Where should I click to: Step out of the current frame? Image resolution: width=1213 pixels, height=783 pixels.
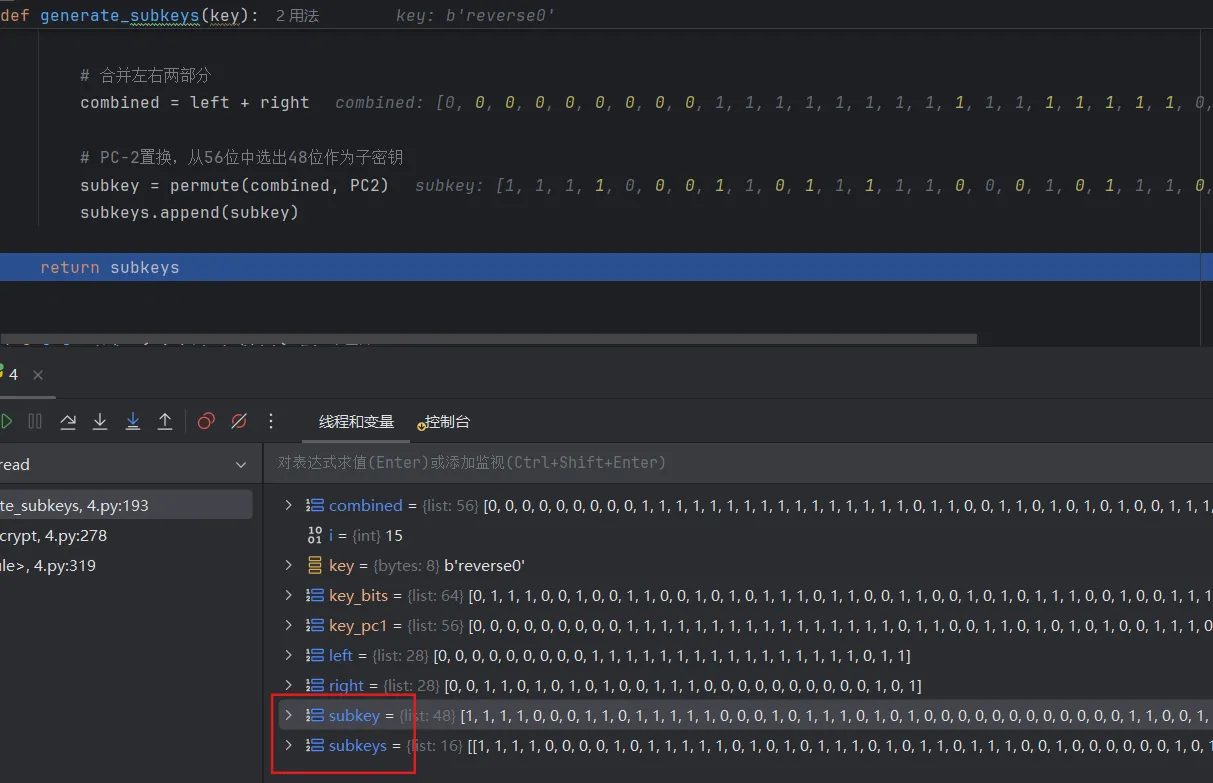(166, 421)
